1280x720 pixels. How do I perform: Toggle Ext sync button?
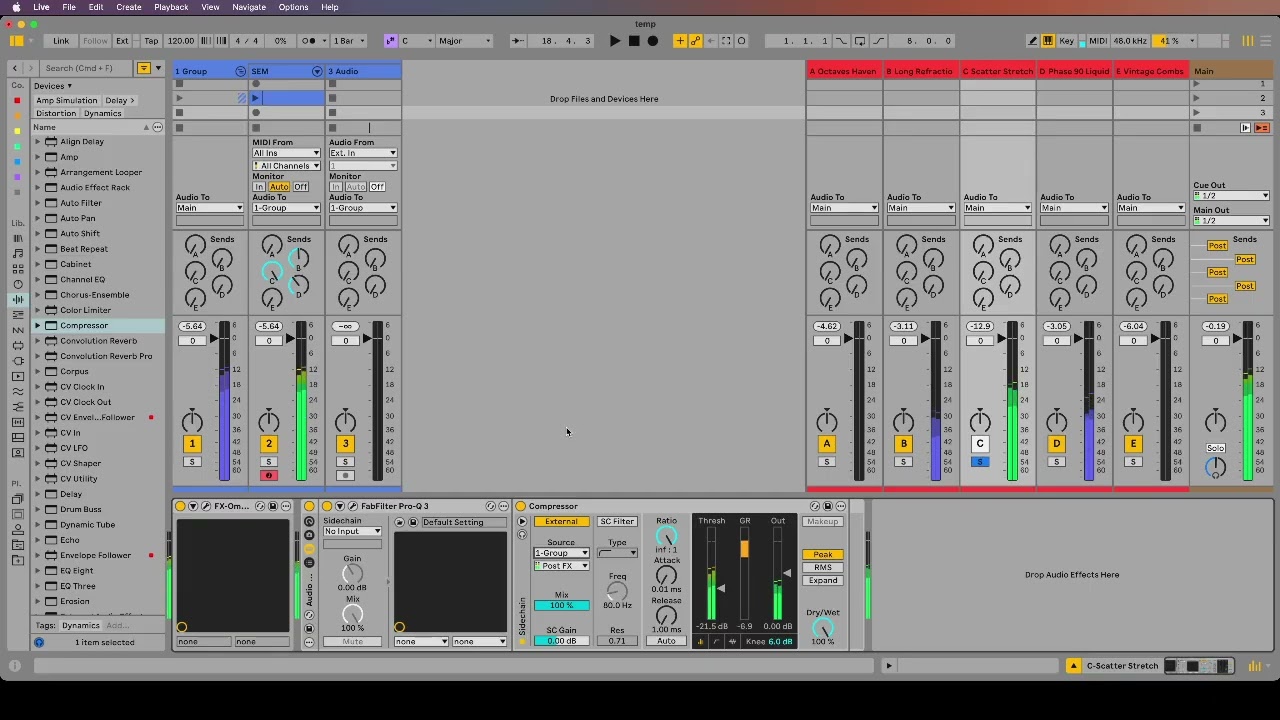[122, 41]
